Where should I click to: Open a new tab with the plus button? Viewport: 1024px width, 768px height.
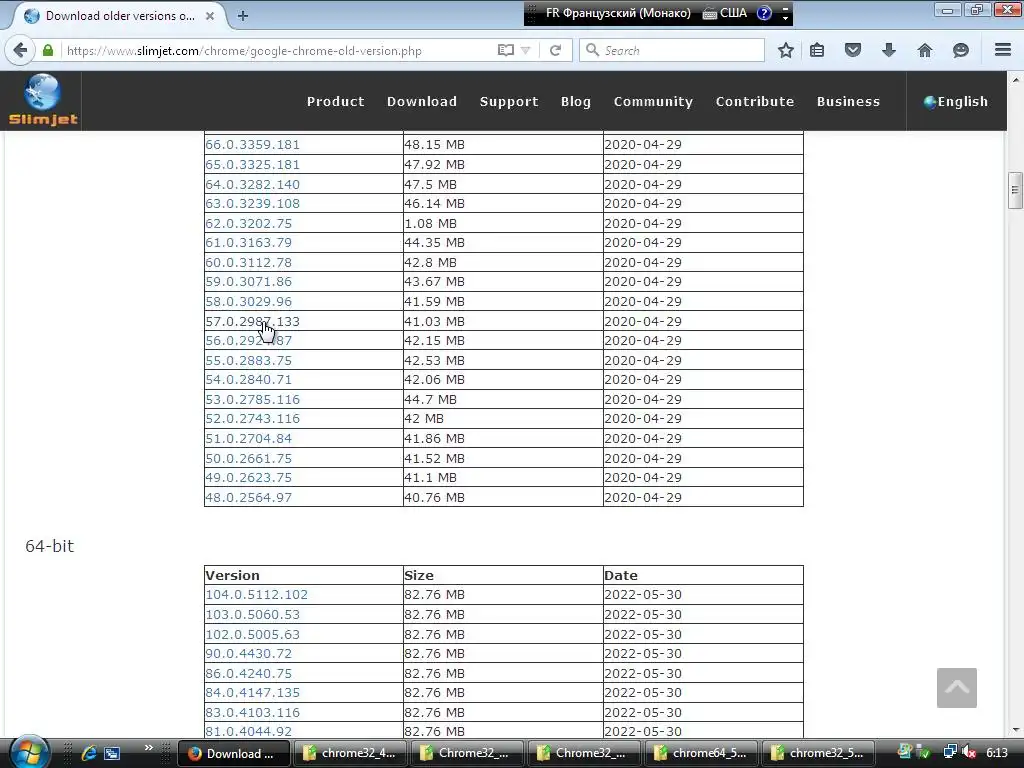pyautogui.click(x=243, y=16)
